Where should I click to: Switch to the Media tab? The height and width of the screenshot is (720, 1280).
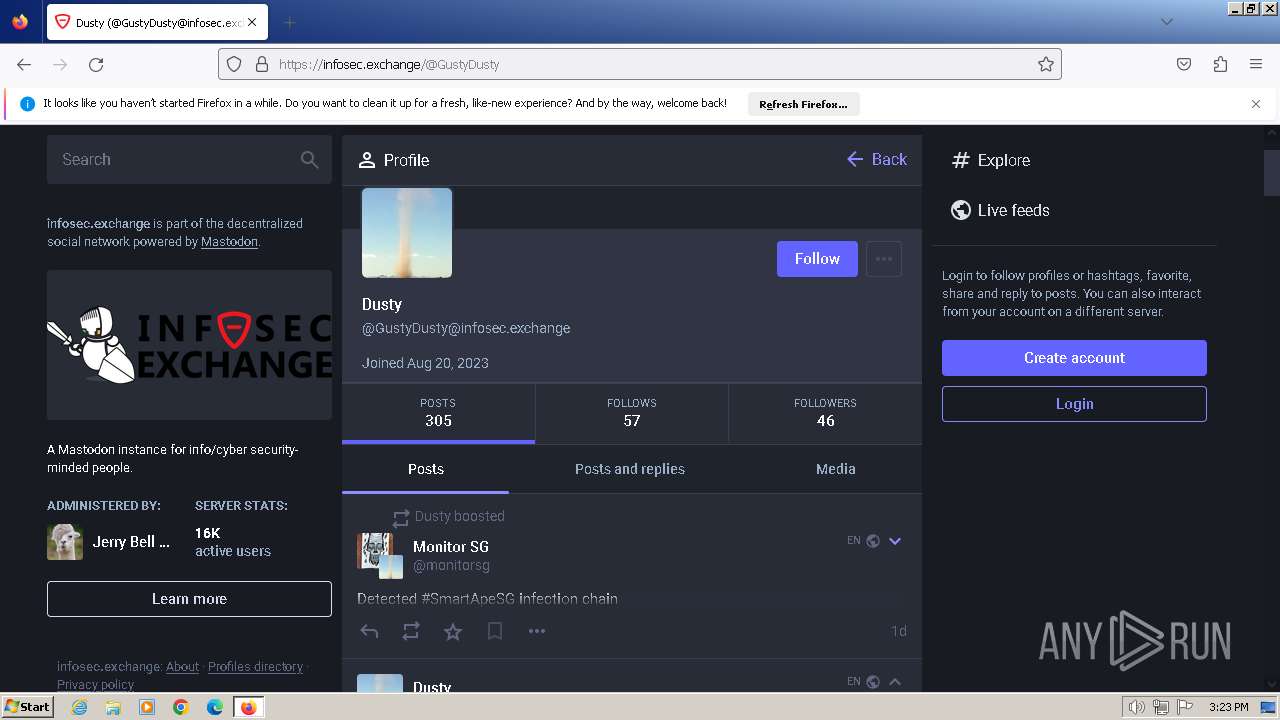836,469
